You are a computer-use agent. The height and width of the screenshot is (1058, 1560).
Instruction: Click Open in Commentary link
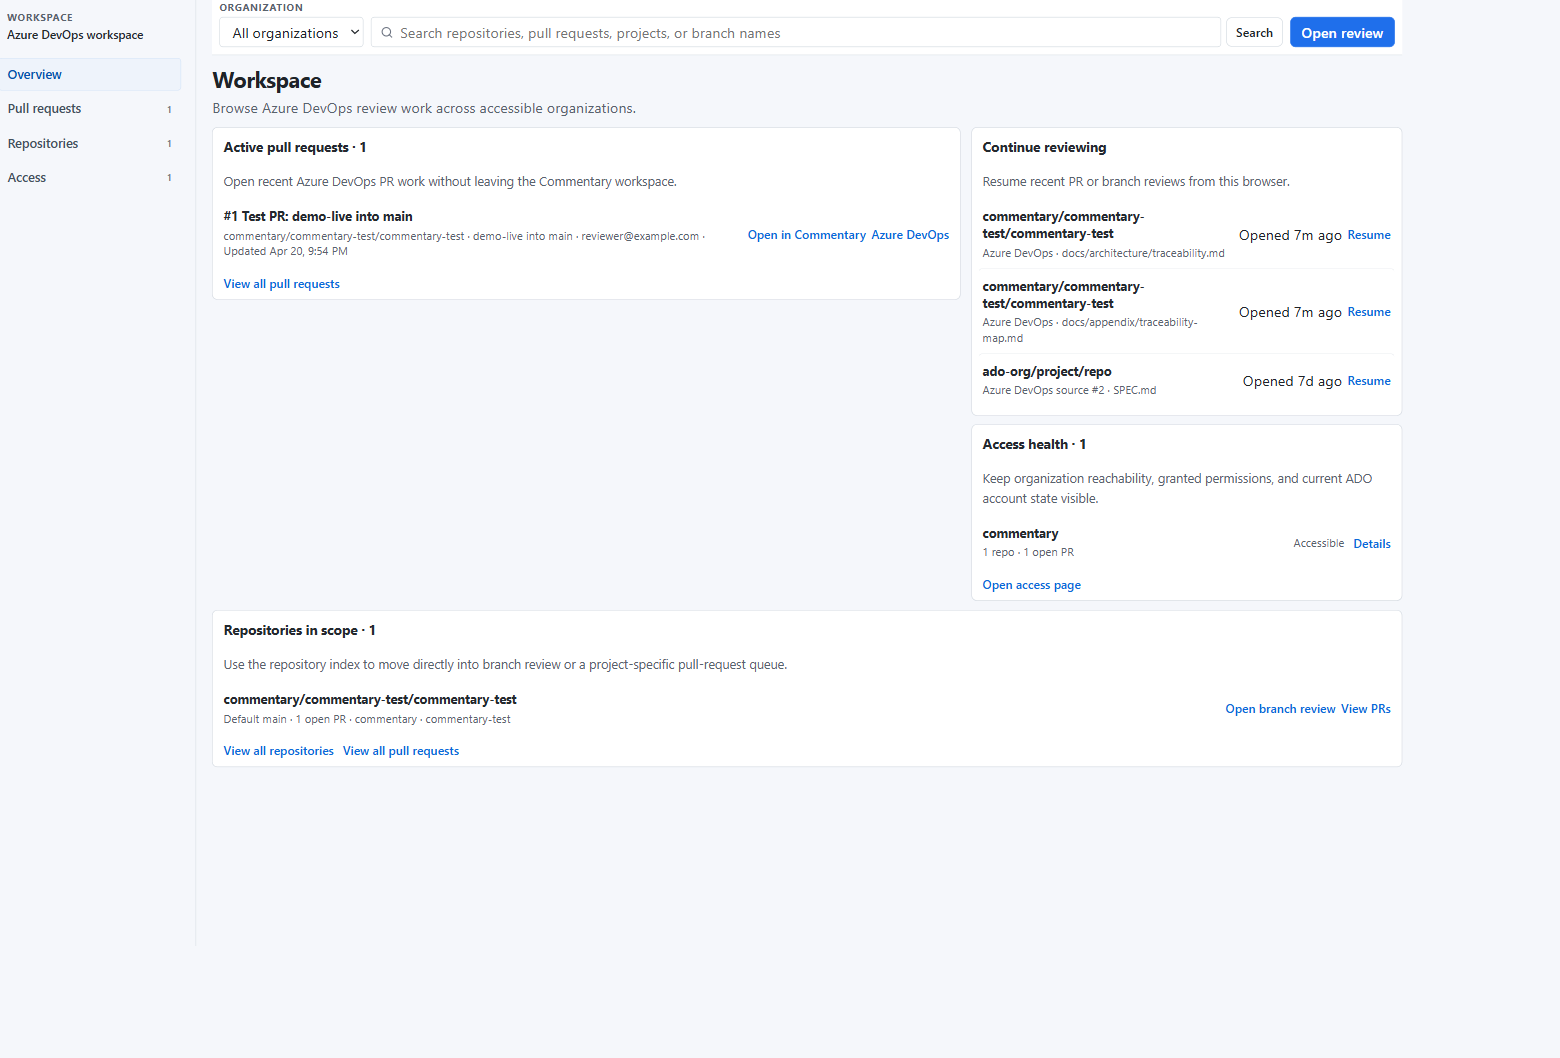tap(806, 235)
